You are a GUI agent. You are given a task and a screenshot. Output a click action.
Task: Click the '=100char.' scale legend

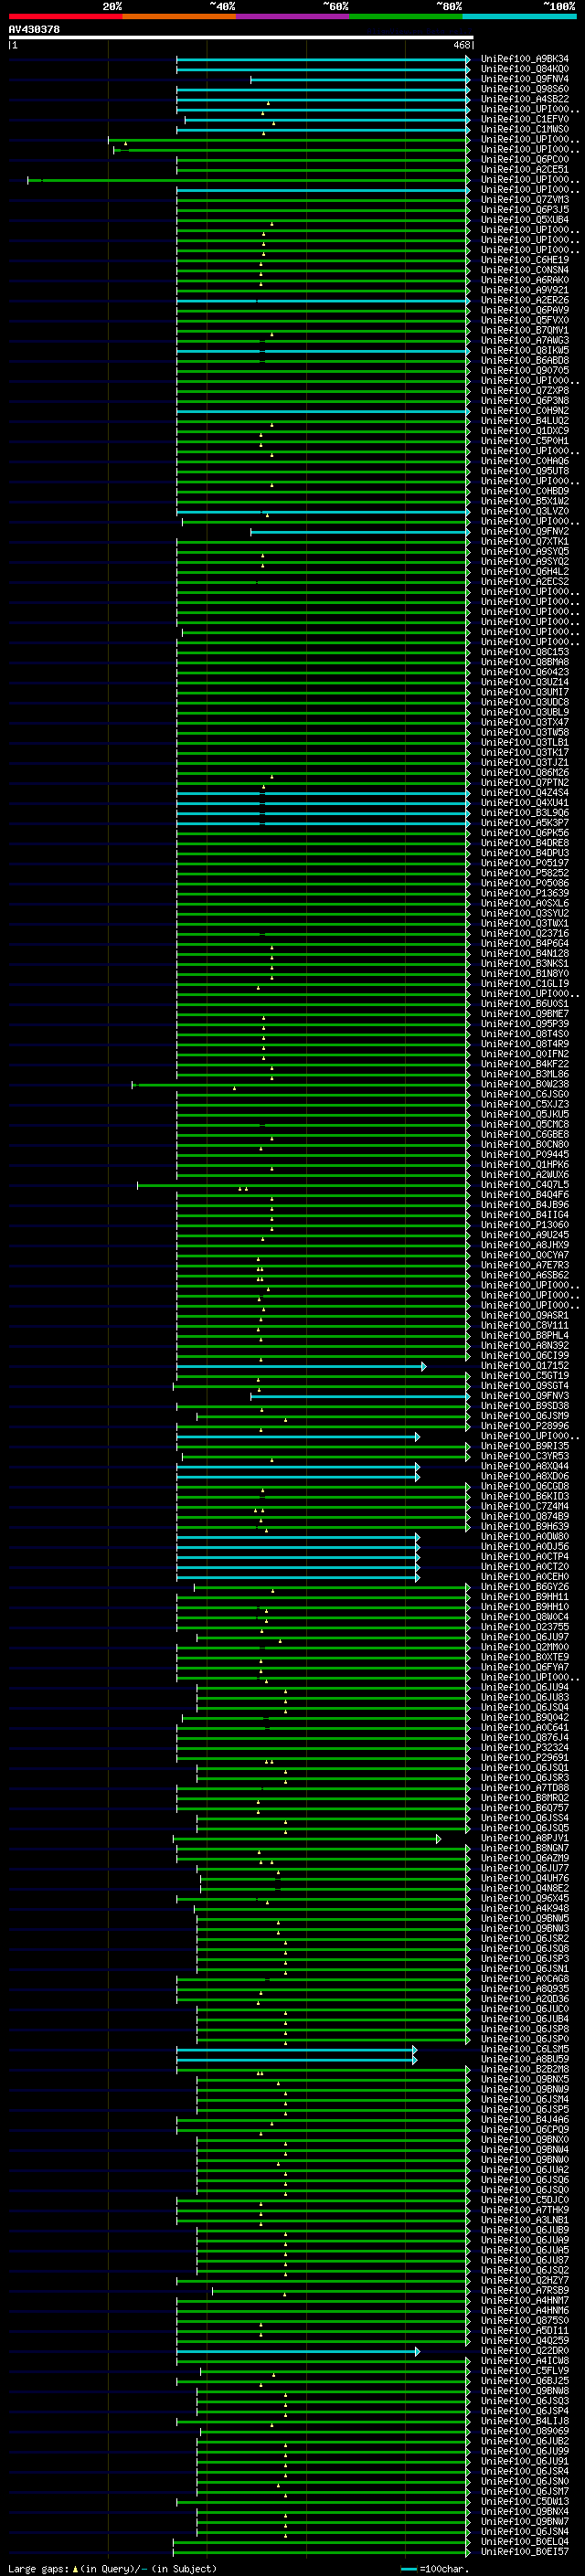434,2568
